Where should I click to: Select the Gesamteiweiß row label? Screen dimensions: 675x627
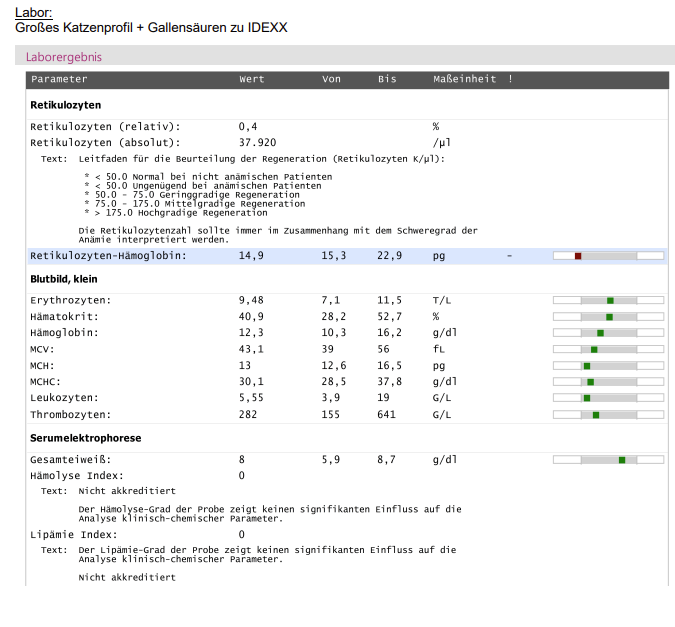point(71,460)
